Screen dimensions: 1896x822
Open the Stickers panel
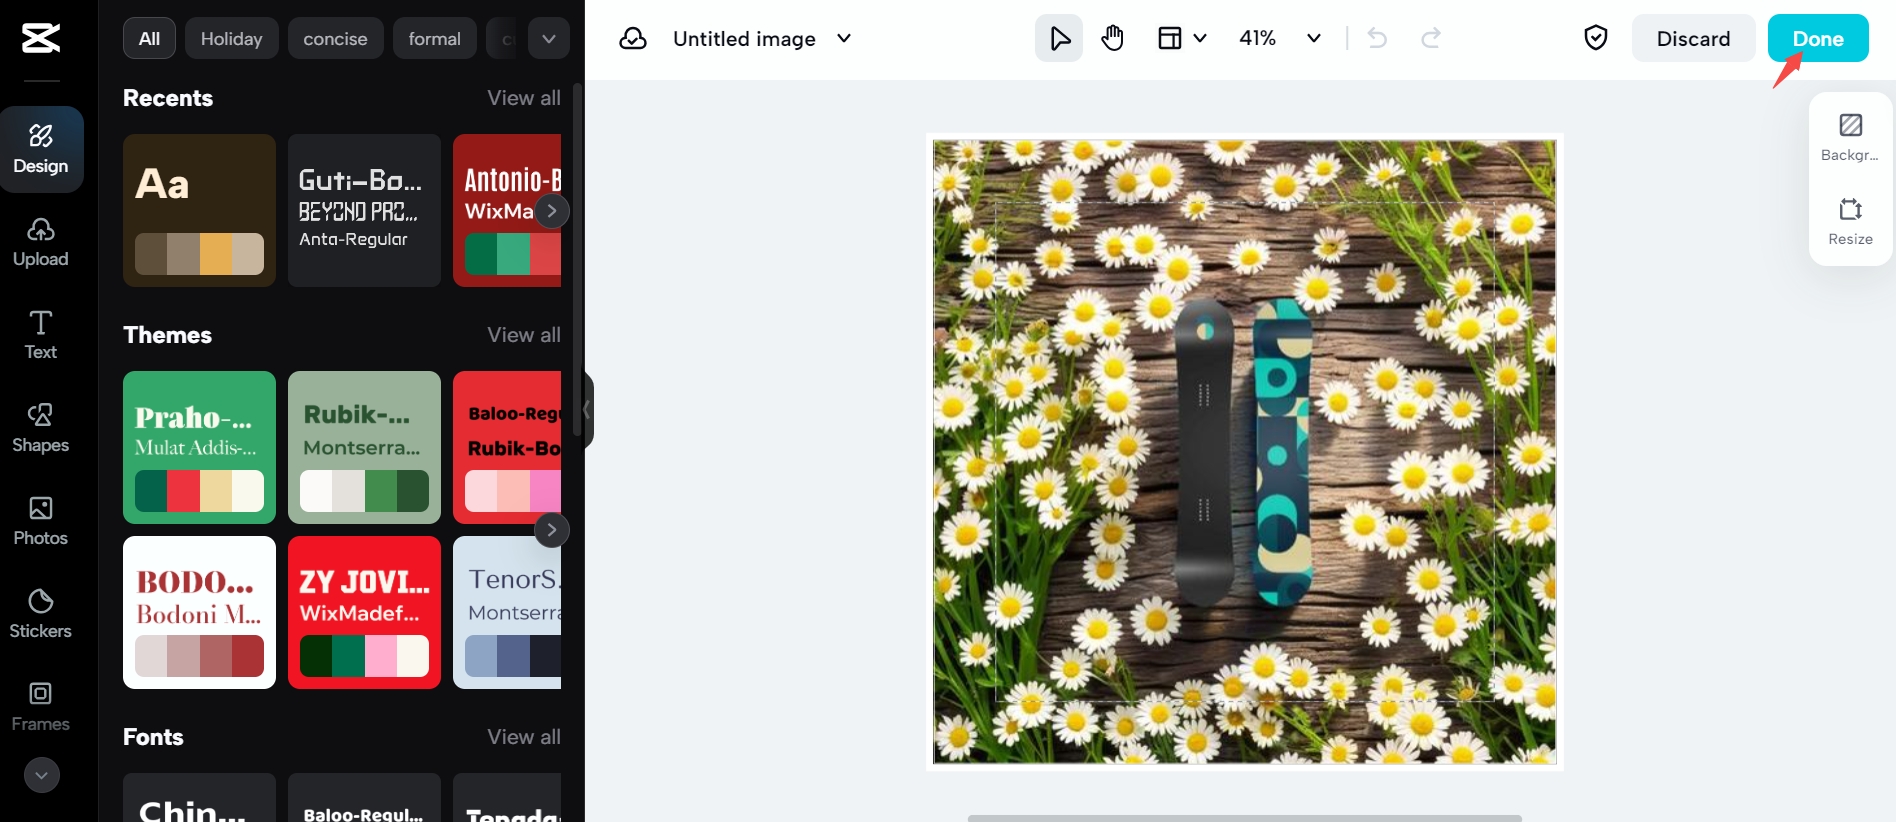click(41, 614)
